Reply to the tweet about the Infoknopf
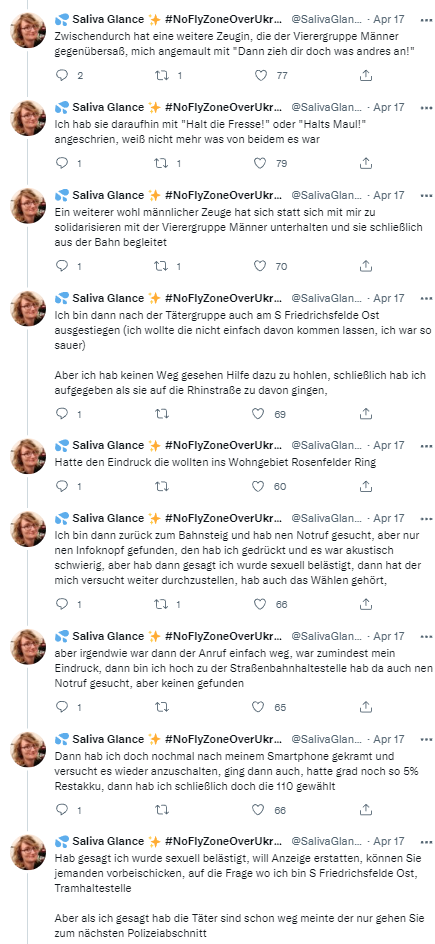 (62, 604)
